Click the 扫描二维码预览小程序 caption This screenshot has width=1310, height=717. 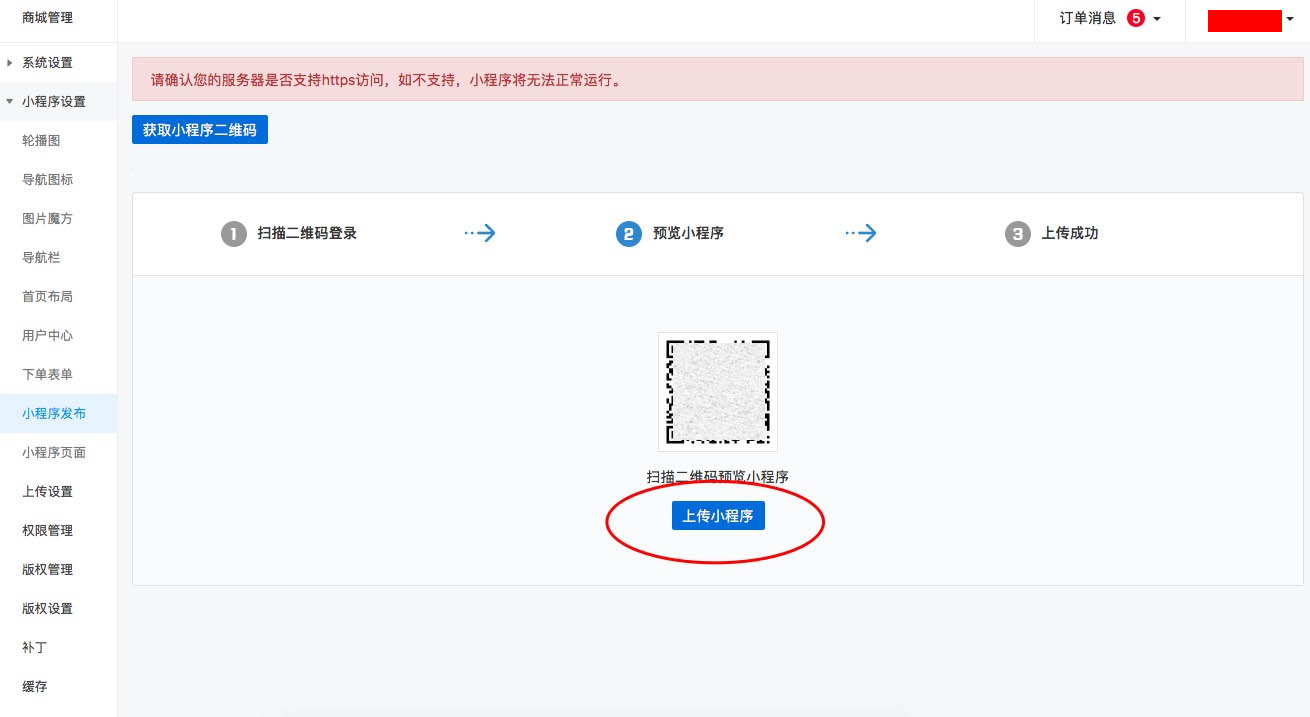[718, 477]
